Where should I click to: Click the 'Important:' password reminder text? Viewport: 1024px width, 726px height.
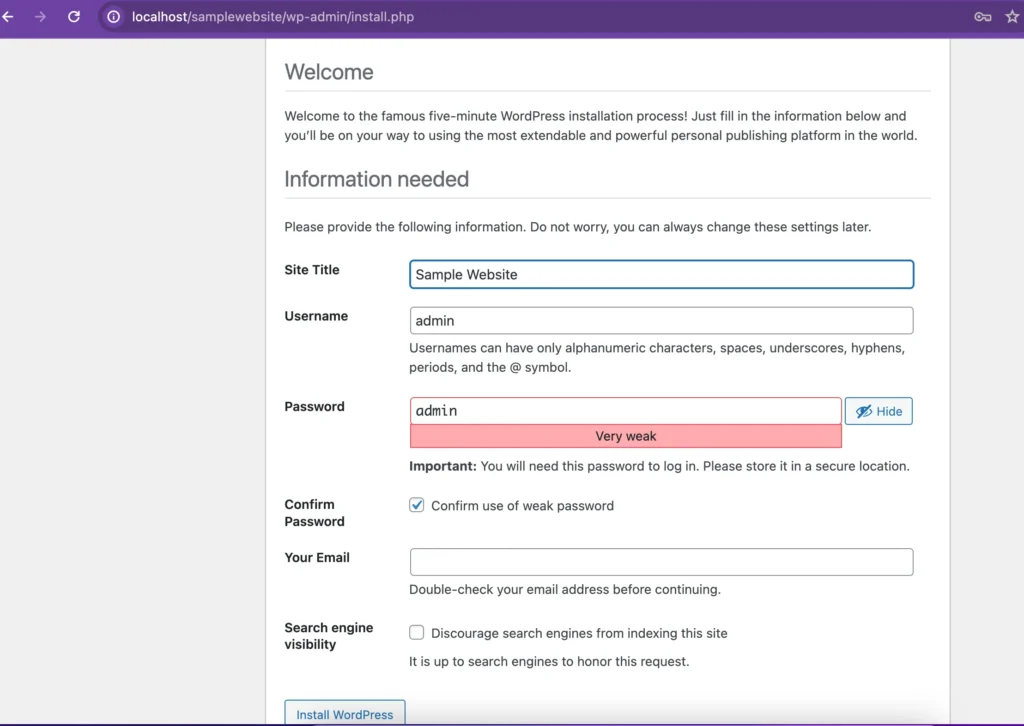pyautogui.click(x=660, y=466)
